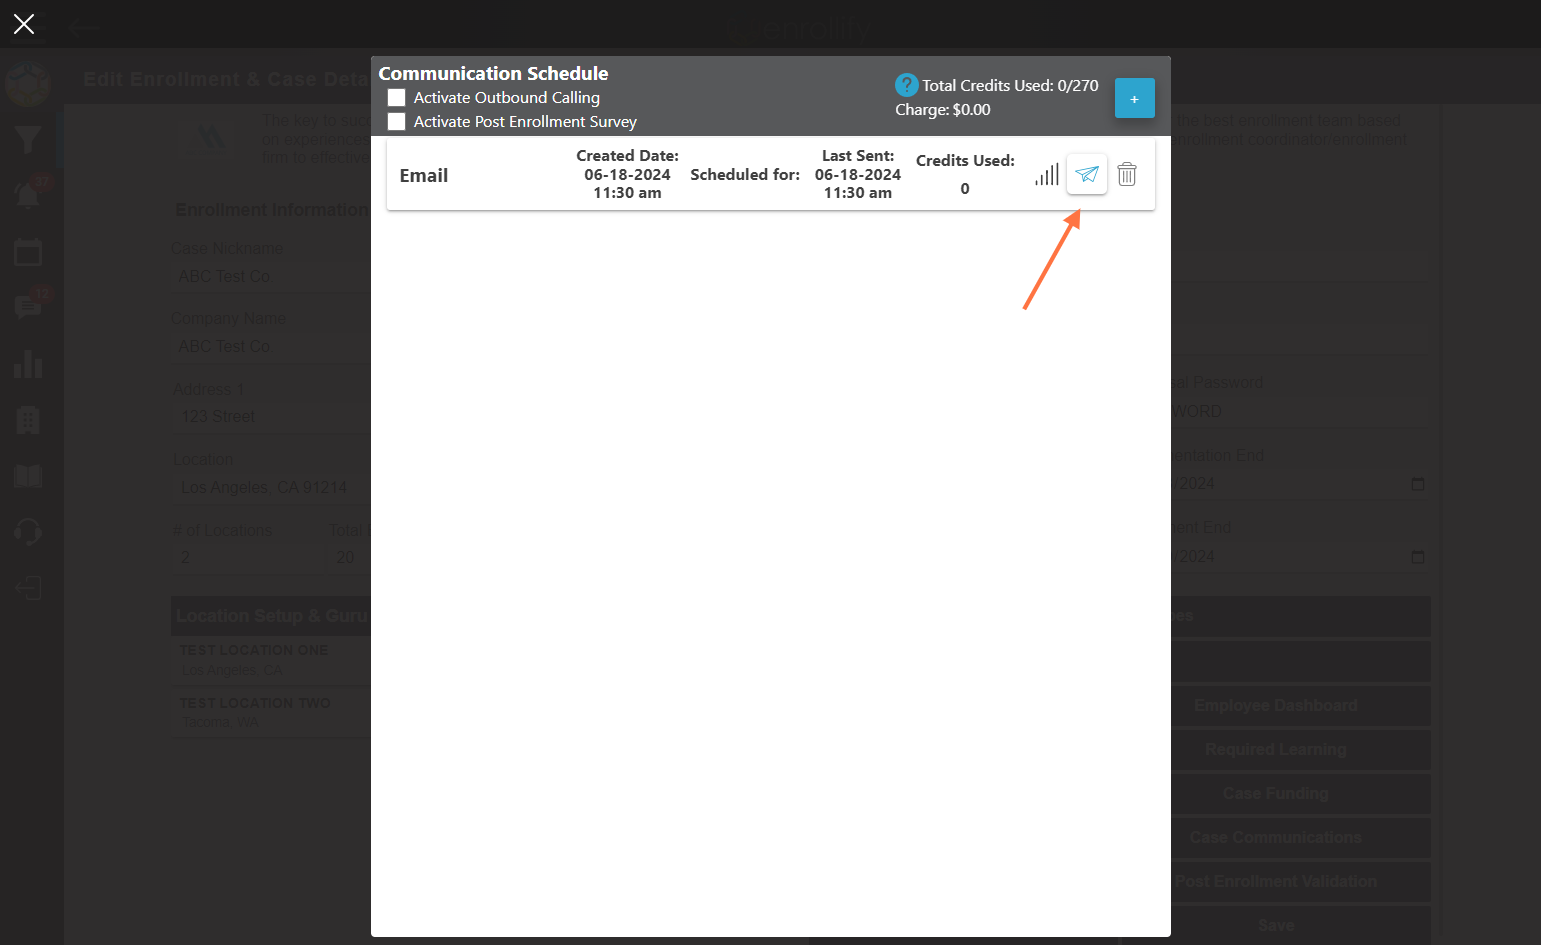Open notifications bell in sidebar
The image size is (1541, 945).
(28, 195)
